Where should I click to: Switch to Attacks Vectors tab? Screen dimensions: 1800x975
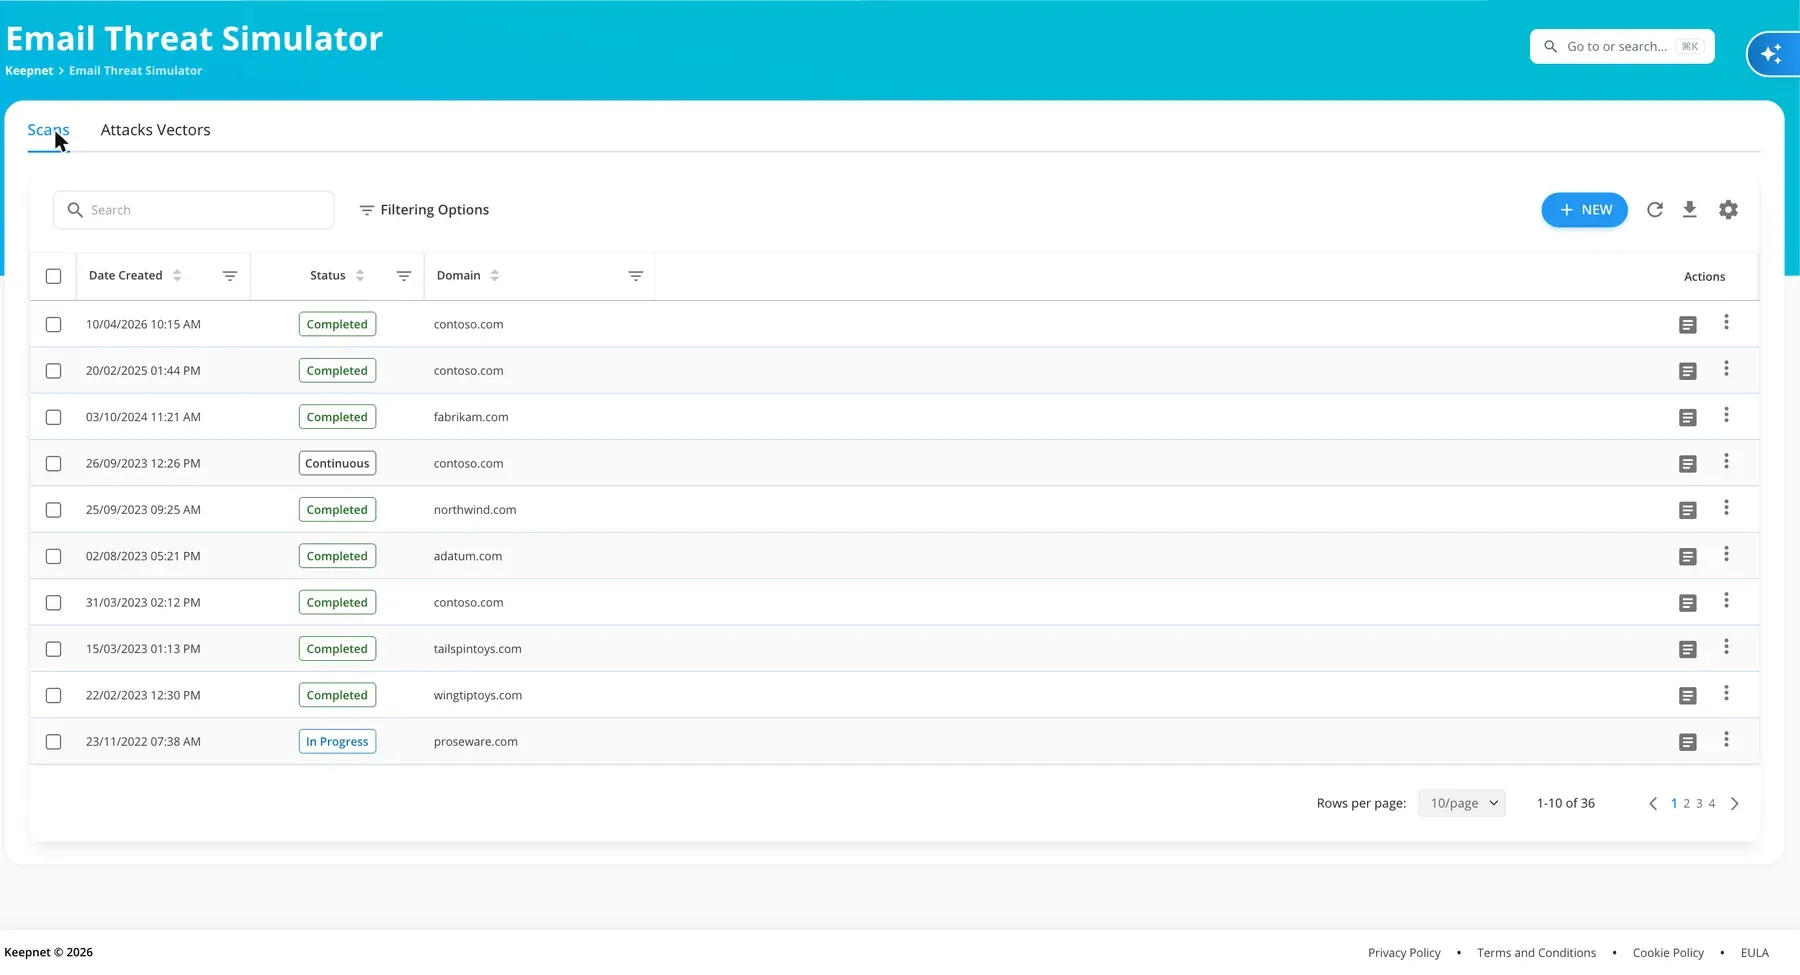155,130
